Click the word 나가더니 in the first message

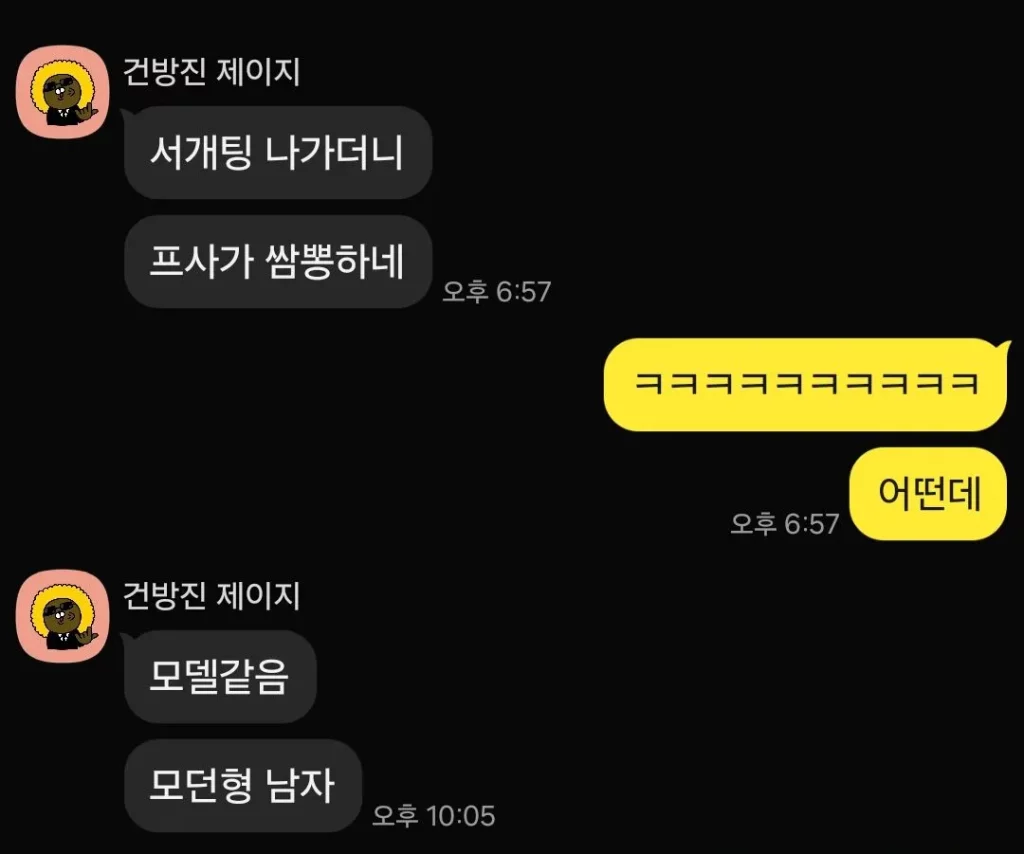coord(334,153)
